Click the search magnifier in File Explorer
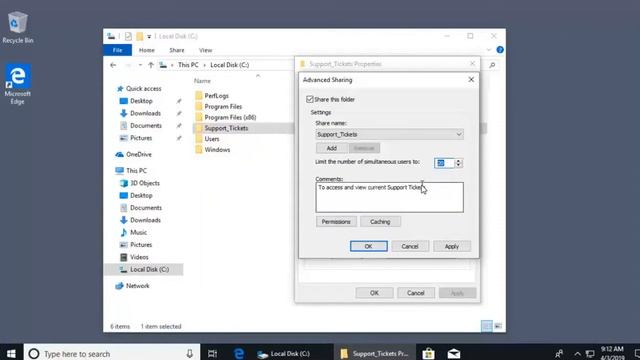 click(492, 65)
